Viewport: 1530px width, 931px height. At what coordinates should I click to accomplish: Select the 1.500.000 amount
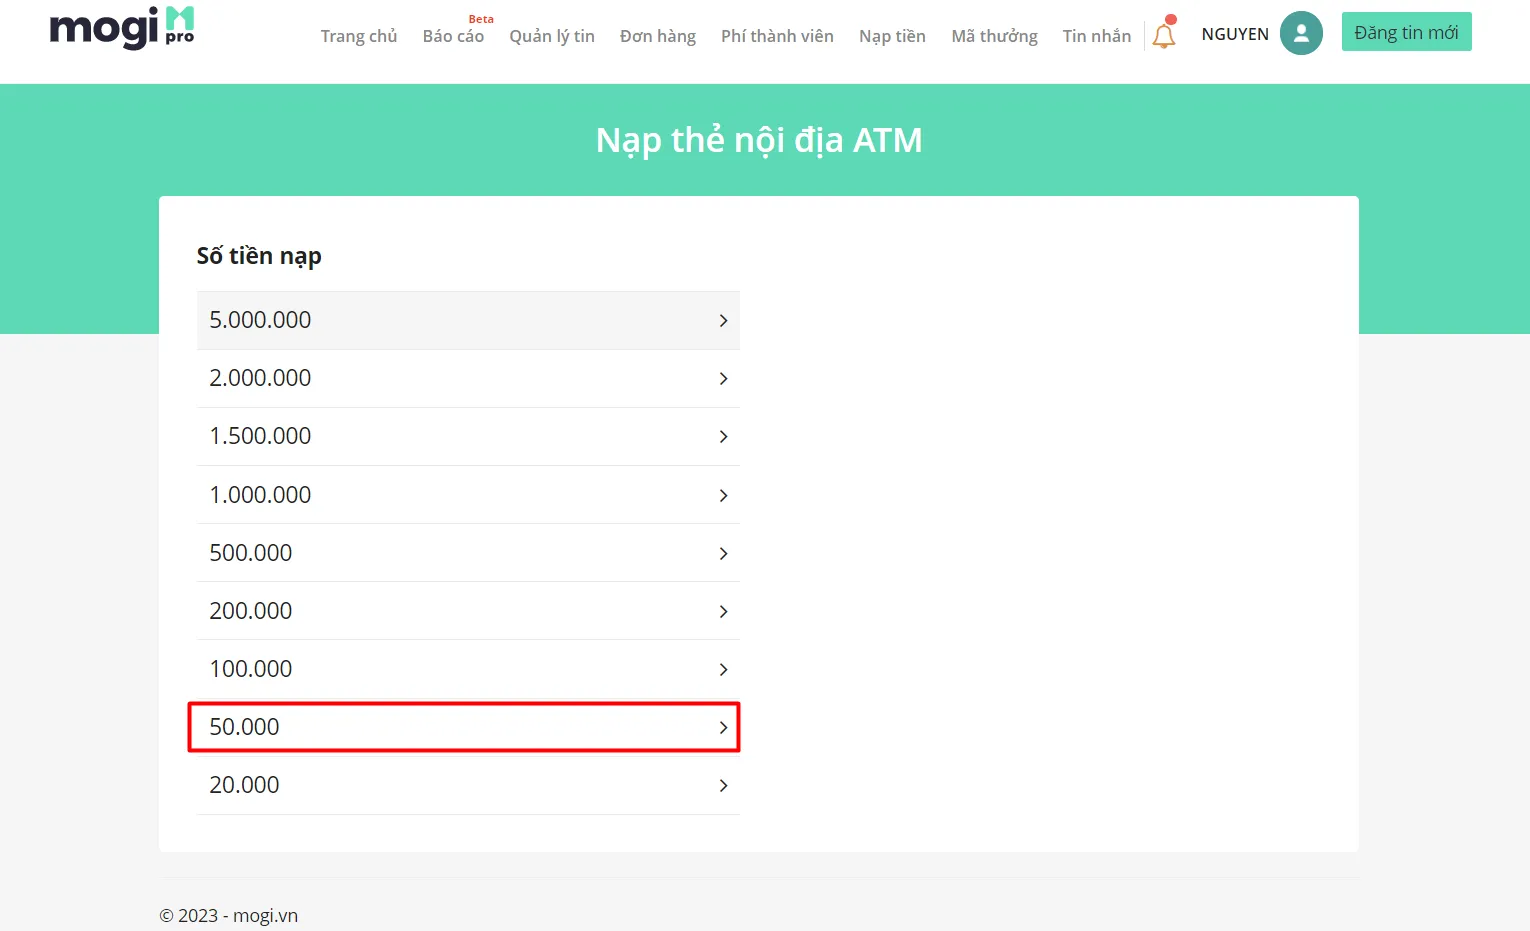(468, 436)
